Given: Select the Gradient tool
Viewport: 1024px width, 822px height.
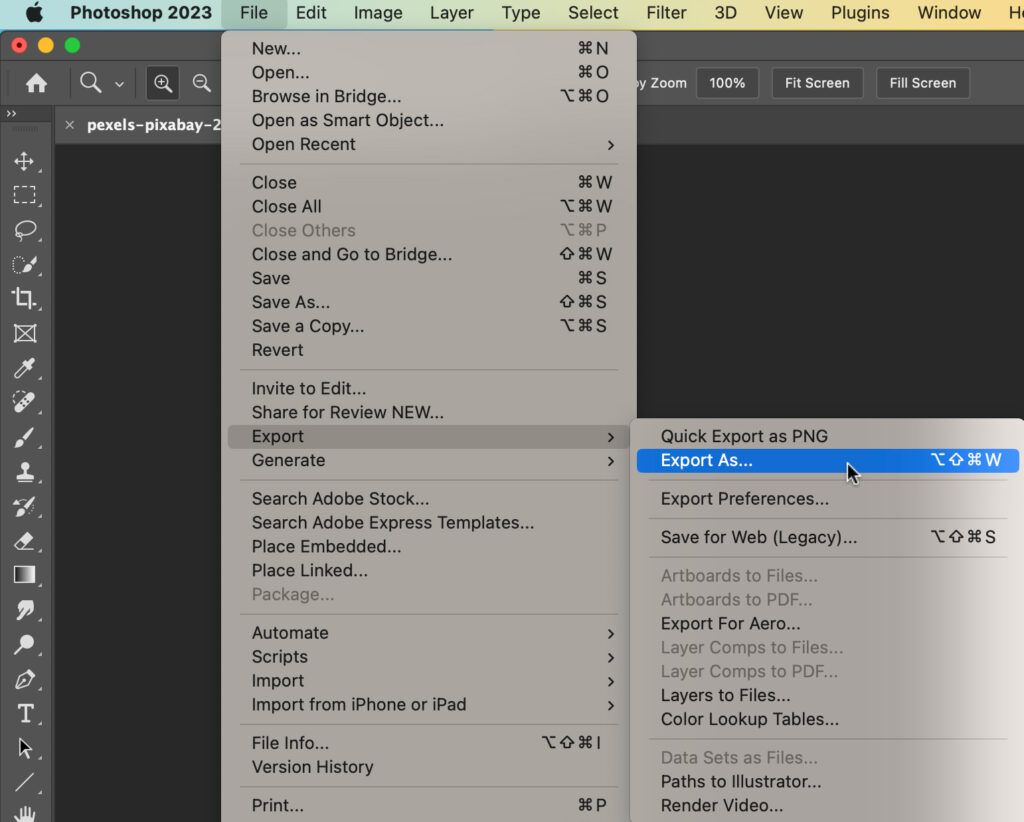Looking at the screenshot, I should (24, 575).
